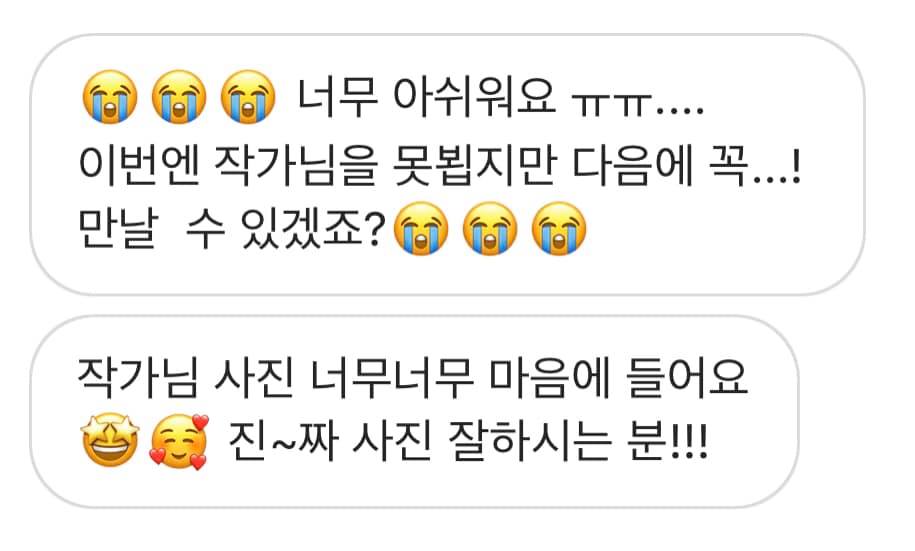Click the crying emoji just before 너무 아쉬워요
The height and width of the screenshot is (551, 915).
[x=247, y=97]
